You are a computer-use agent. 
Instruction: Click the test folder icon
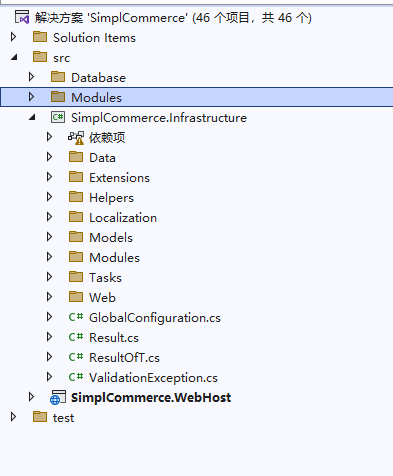click(x=40, y=417)
